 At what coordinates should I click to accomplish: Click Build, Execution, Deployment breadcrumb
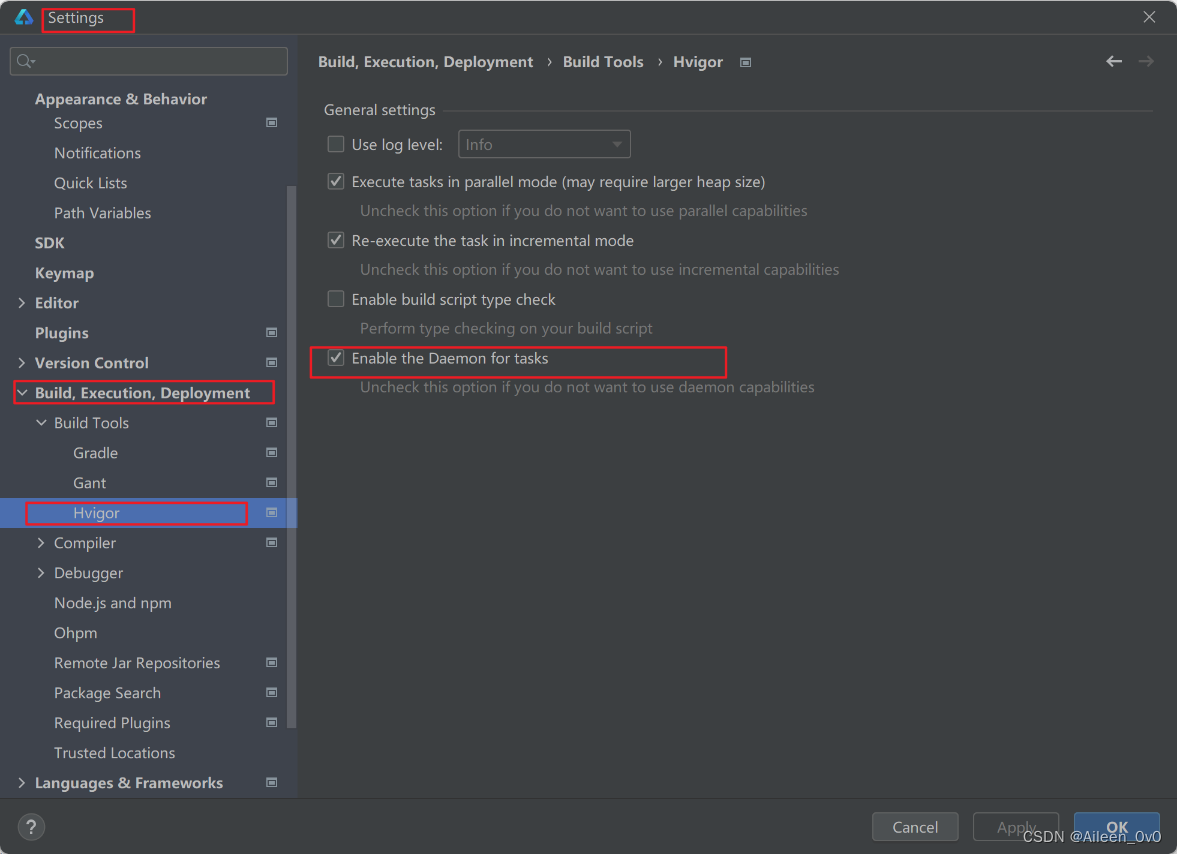click(426, 62)
